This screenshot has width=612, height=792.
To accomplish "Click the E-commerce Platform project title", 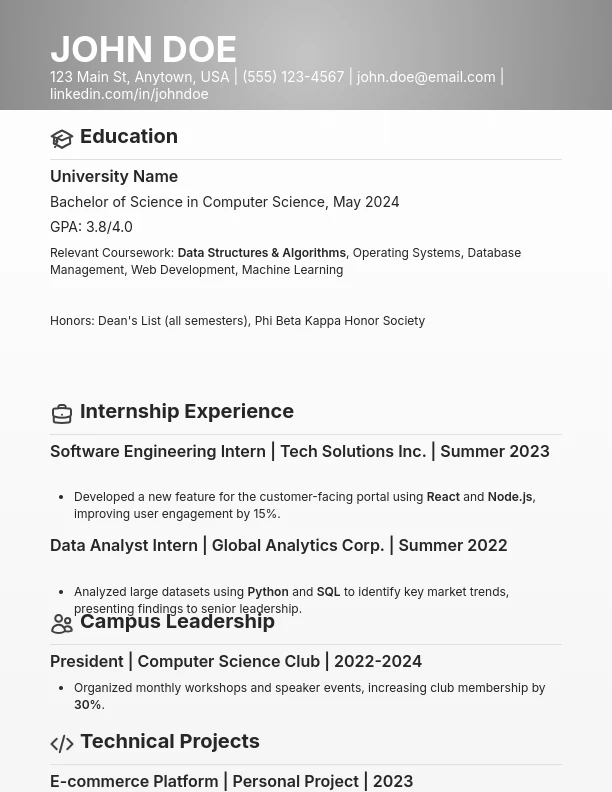I will pyautogui.click(x=231, y=781).
